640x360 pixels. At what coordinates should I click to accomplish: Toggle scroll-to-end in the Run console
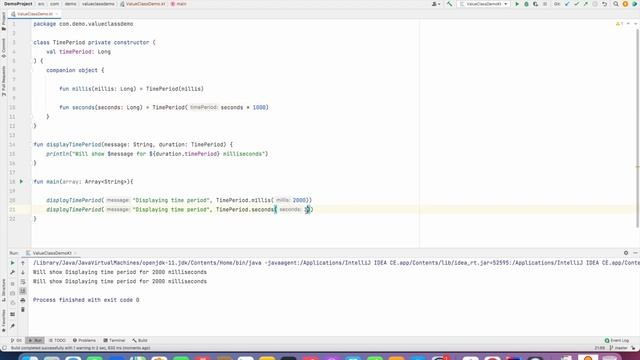[23, 291]
